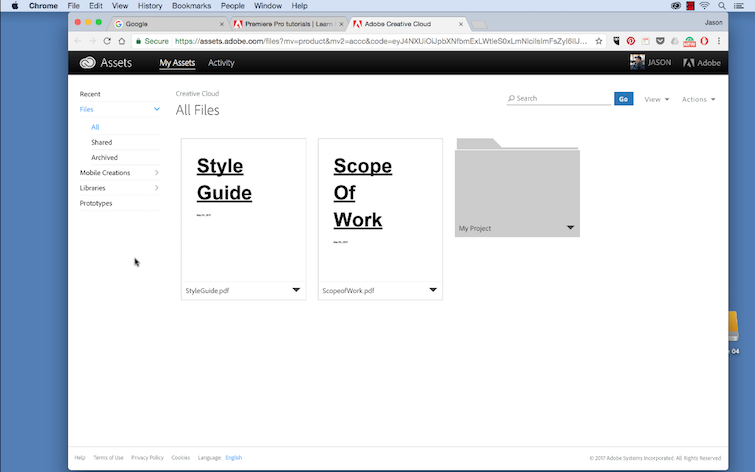This screenshot has height=472, width=755.
Task: Bookmark page with the star icon
Action: coord(599,41)
